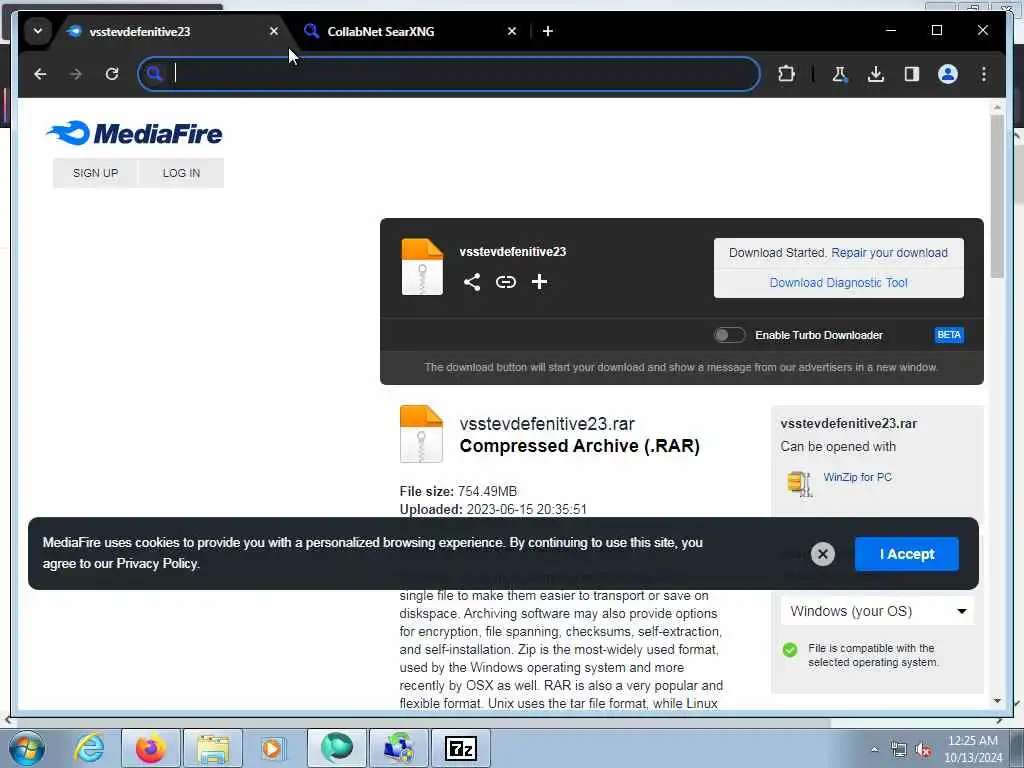
Task: Open the Windows (your OS) dropdown
Action: point(877,611)
